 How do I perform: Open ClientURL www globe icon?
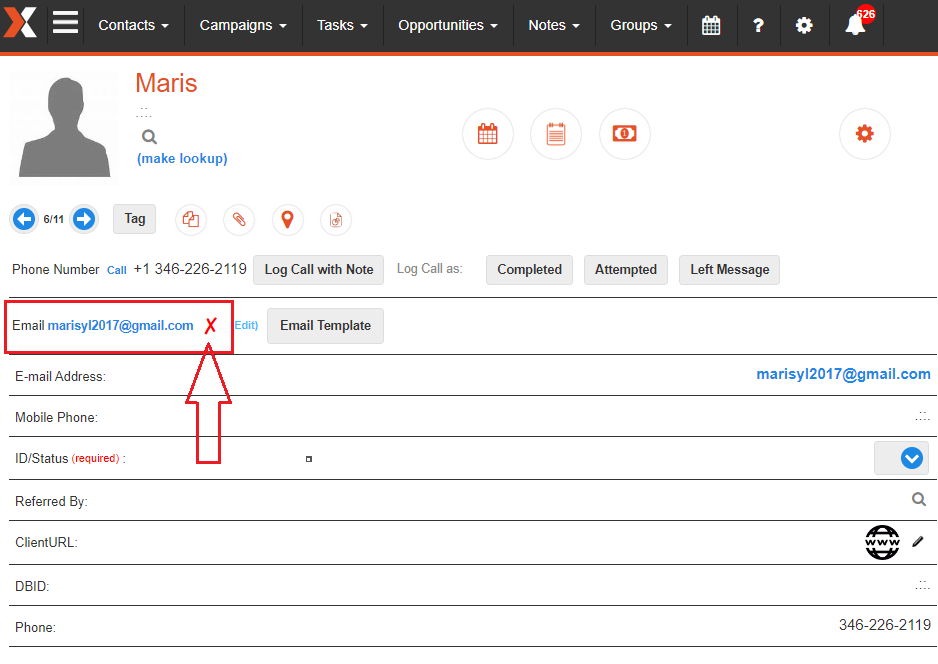pos(882,542)
